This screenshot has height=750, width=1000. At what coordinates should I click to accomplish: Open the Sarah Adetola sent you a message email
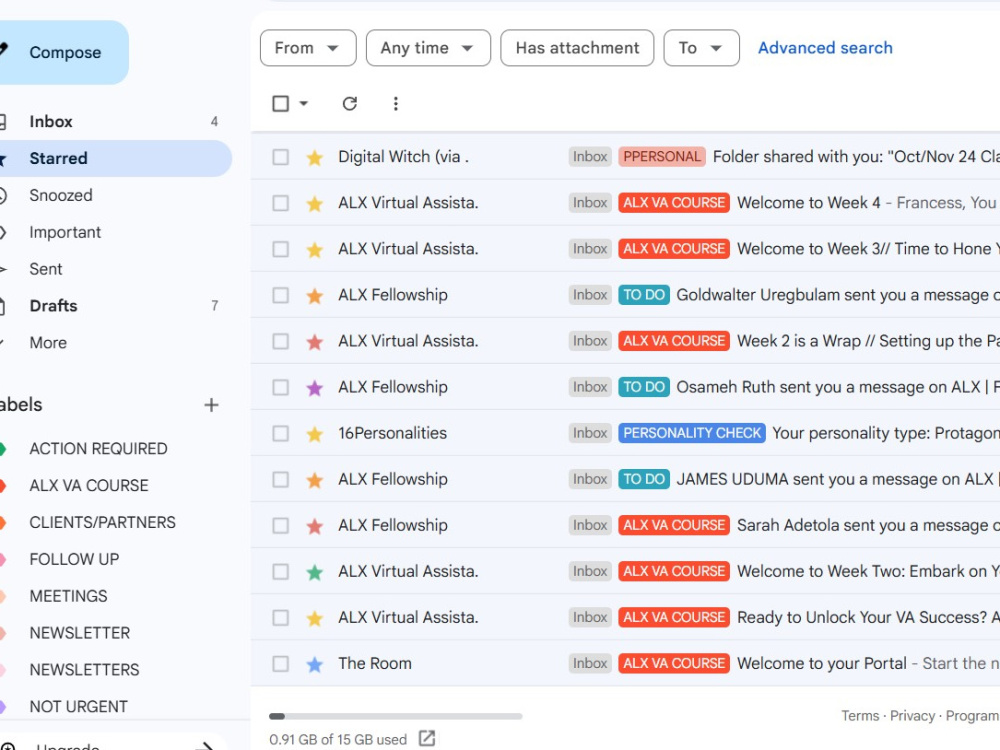pos(867,526)
